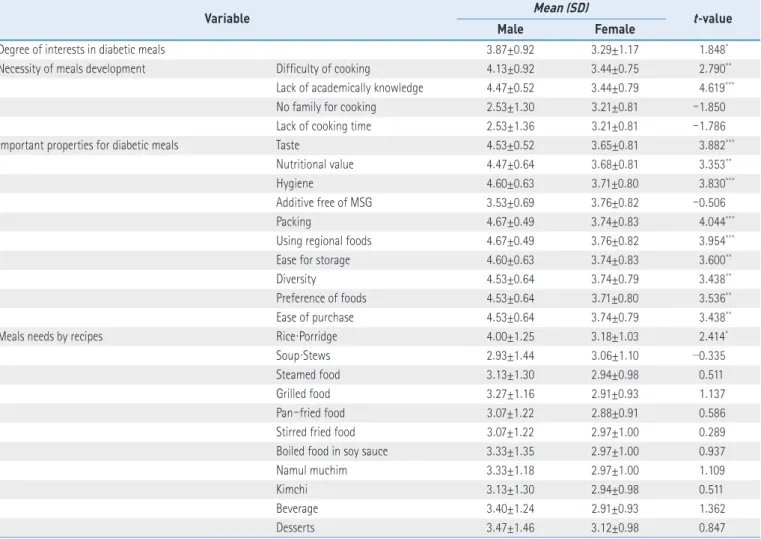Click male value 2.53±1.36

pyautogui.click(x=510, y=126)
